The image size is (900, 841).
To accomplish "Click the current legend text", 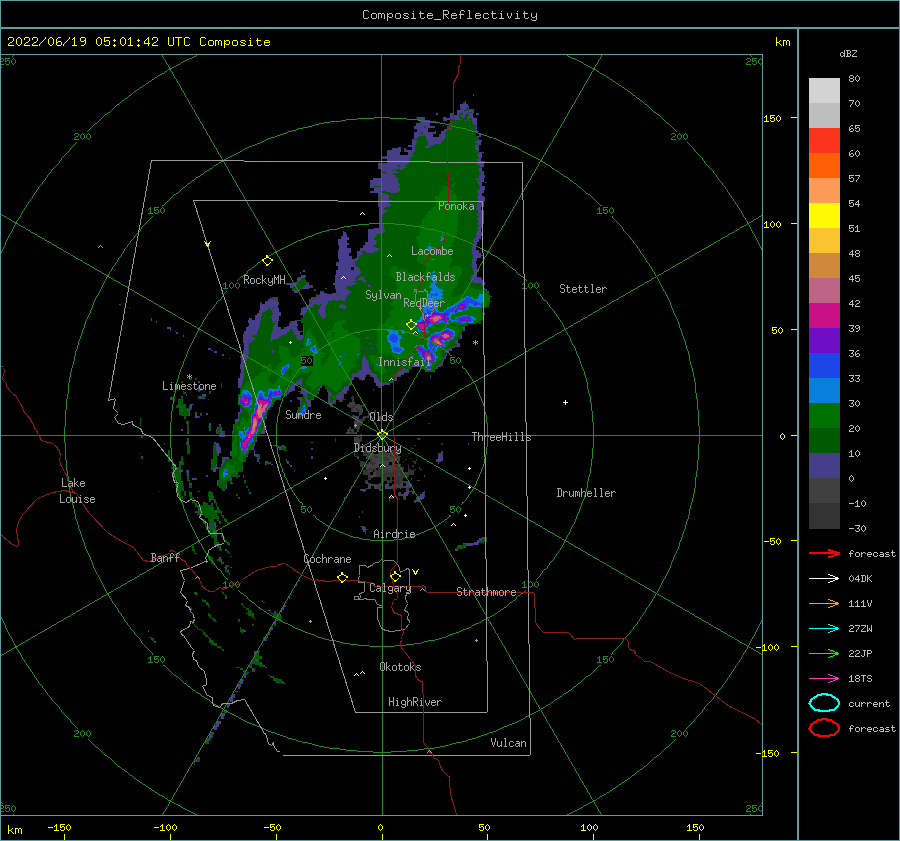I will pos(869,703).
